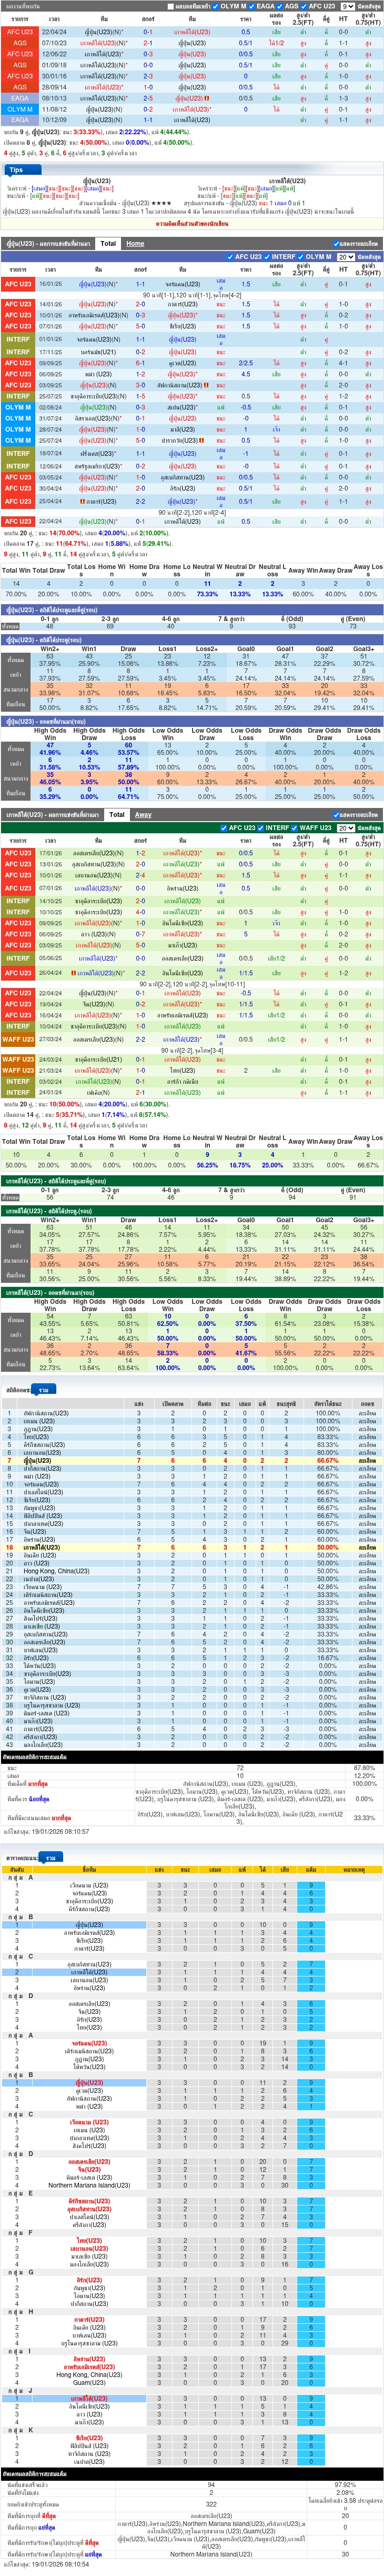Screen dimensions: 384x2576
Task: Click the green Tips header bar
Action: (192, 170)
